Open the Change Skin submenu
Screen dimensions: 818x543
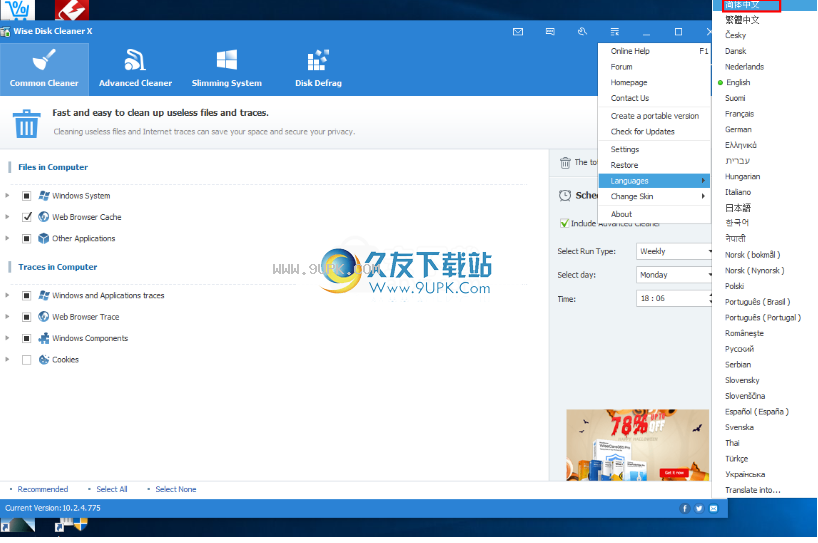click(654, 196)
